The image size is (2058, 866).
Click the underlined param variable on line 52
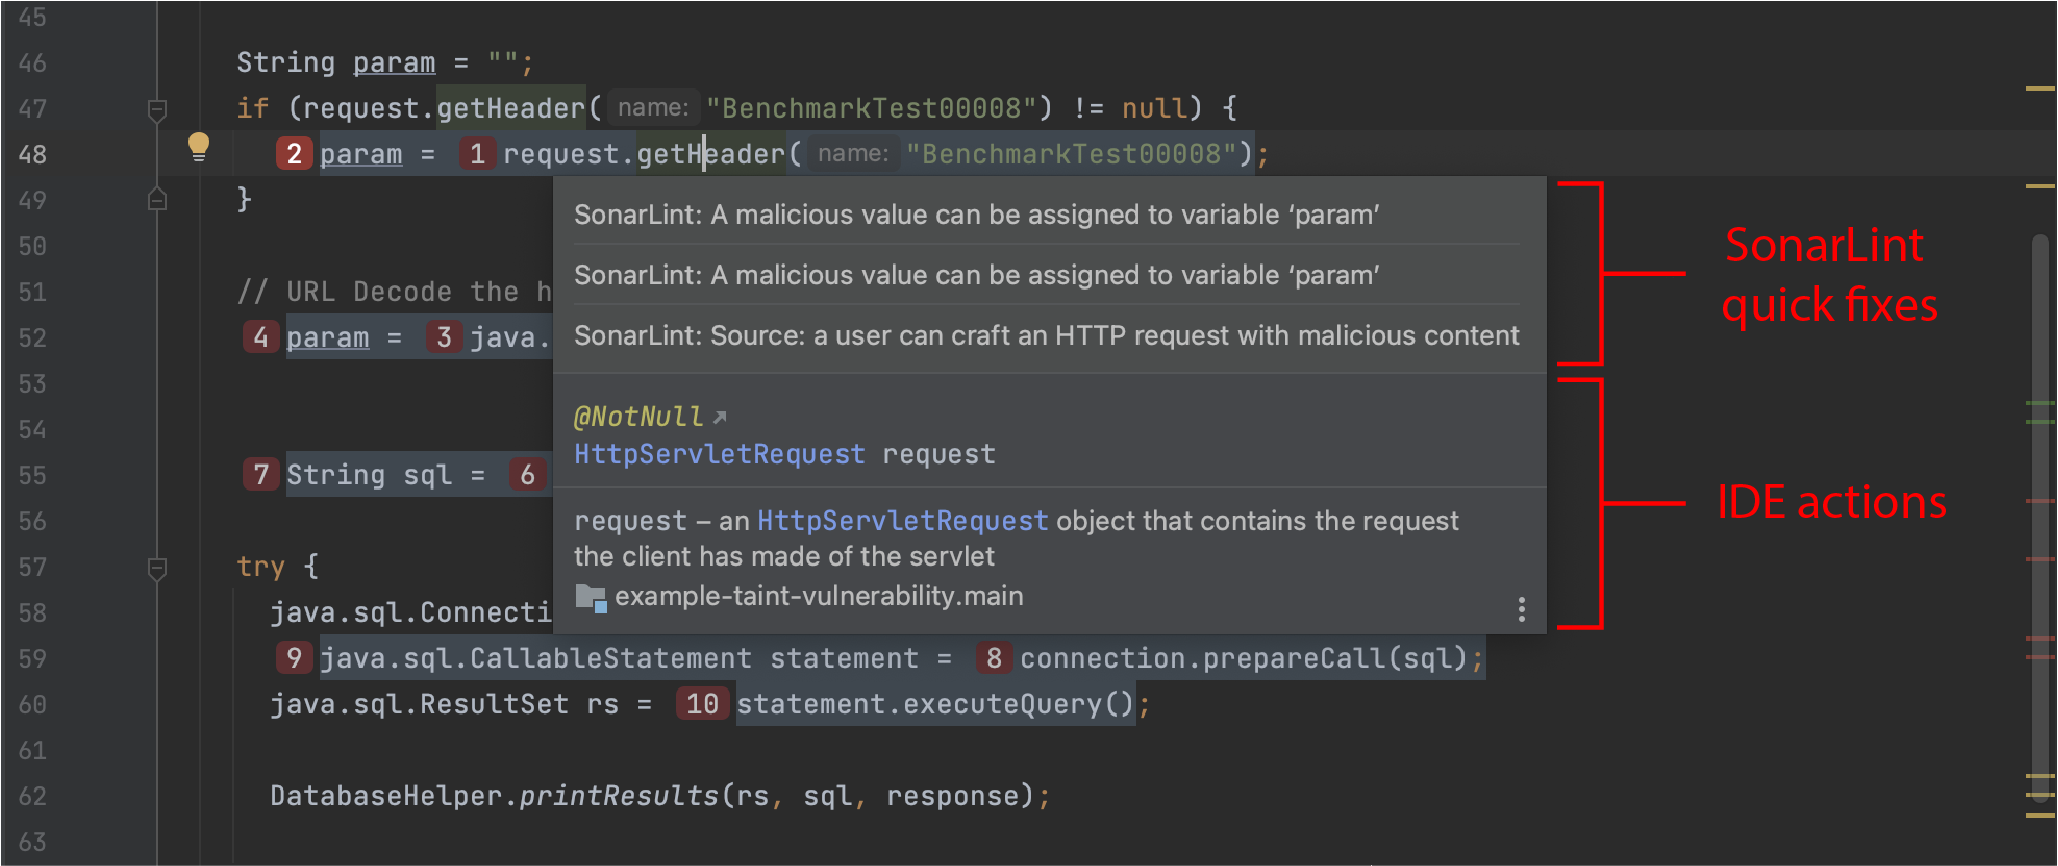pyautogui.click(x=328, y=338)
